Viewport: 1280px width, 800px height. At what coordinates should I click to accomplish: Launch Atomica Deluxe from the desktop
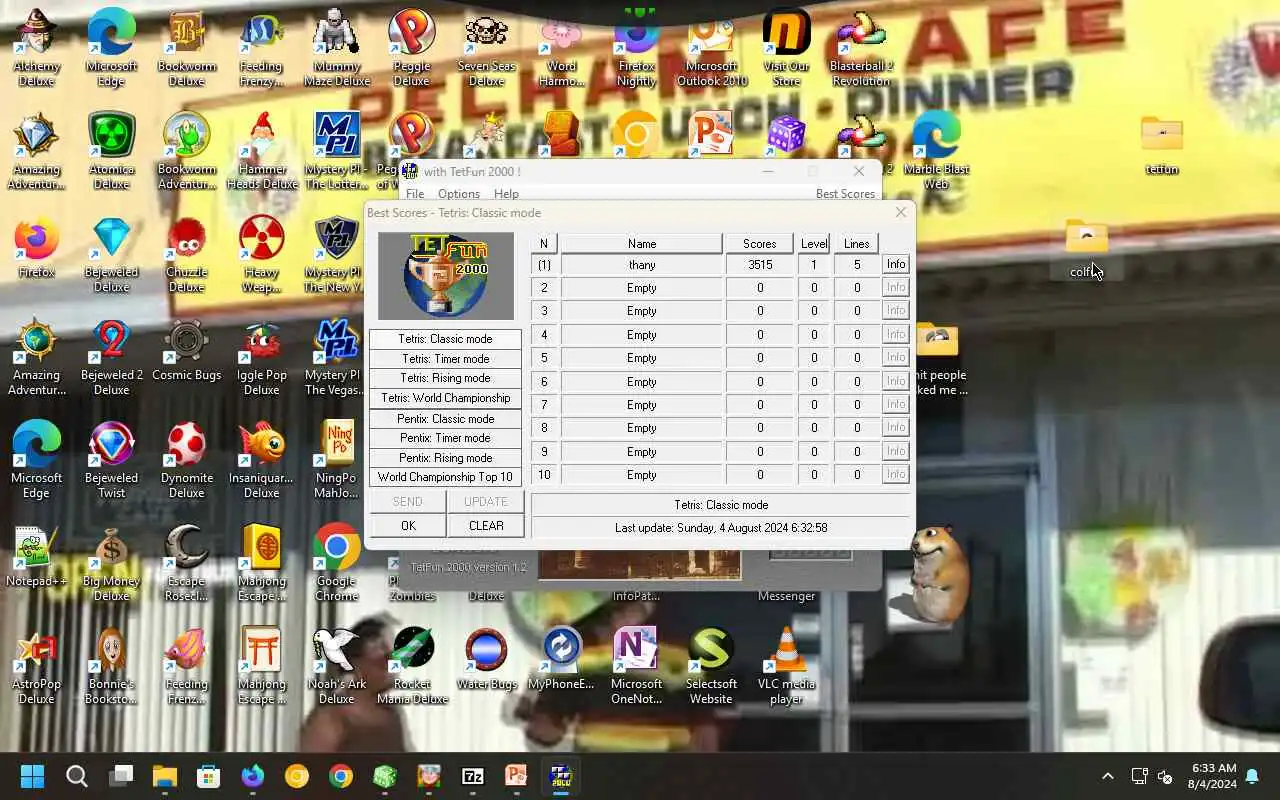point(112,152)
